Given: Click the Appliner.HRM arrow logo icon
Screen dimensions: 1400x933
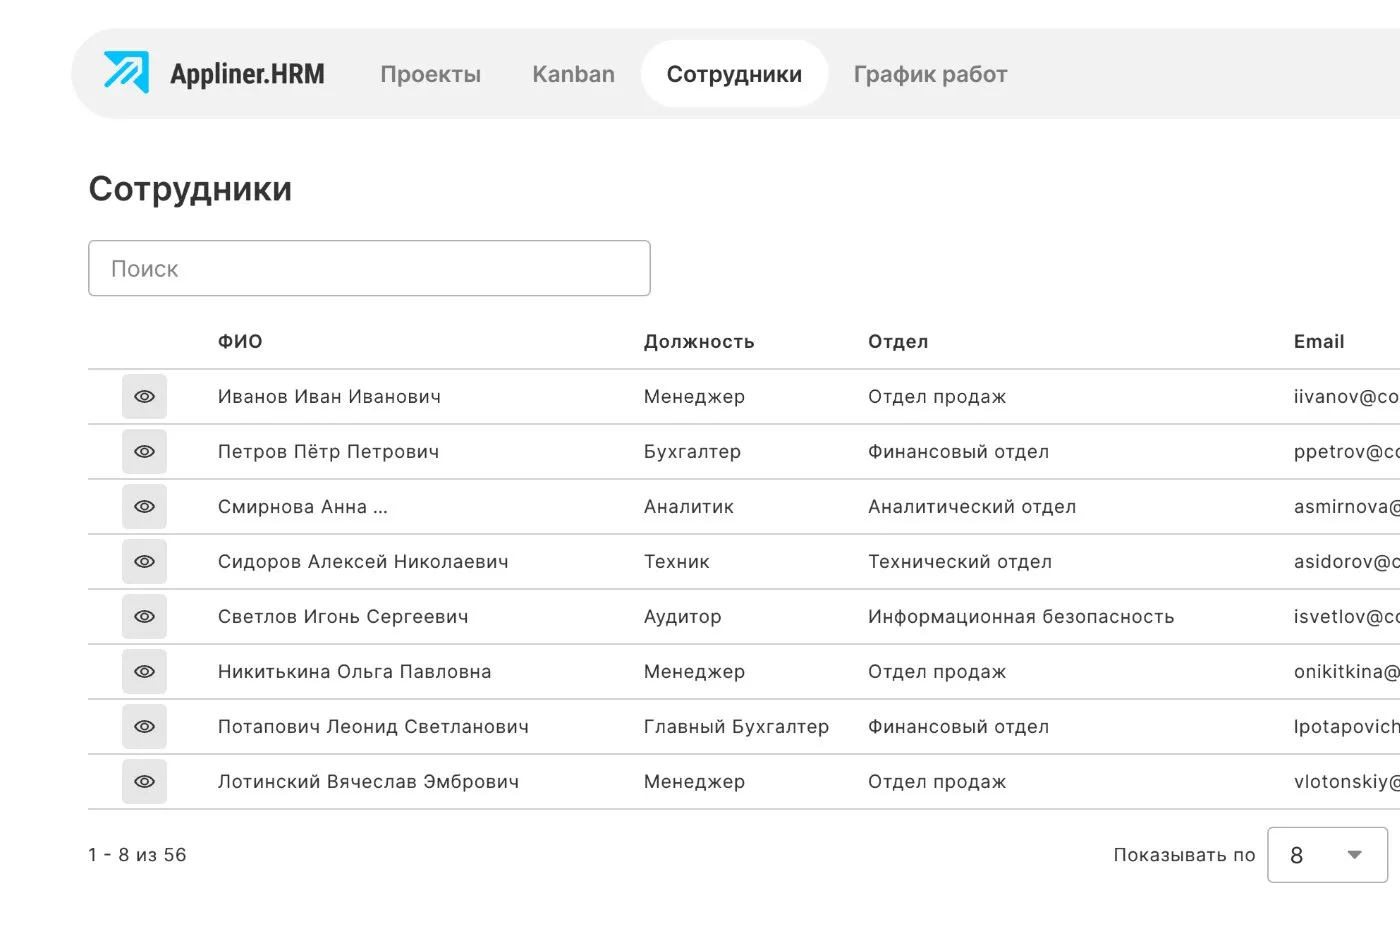Looking at the screenshot, I should [126, 72].
